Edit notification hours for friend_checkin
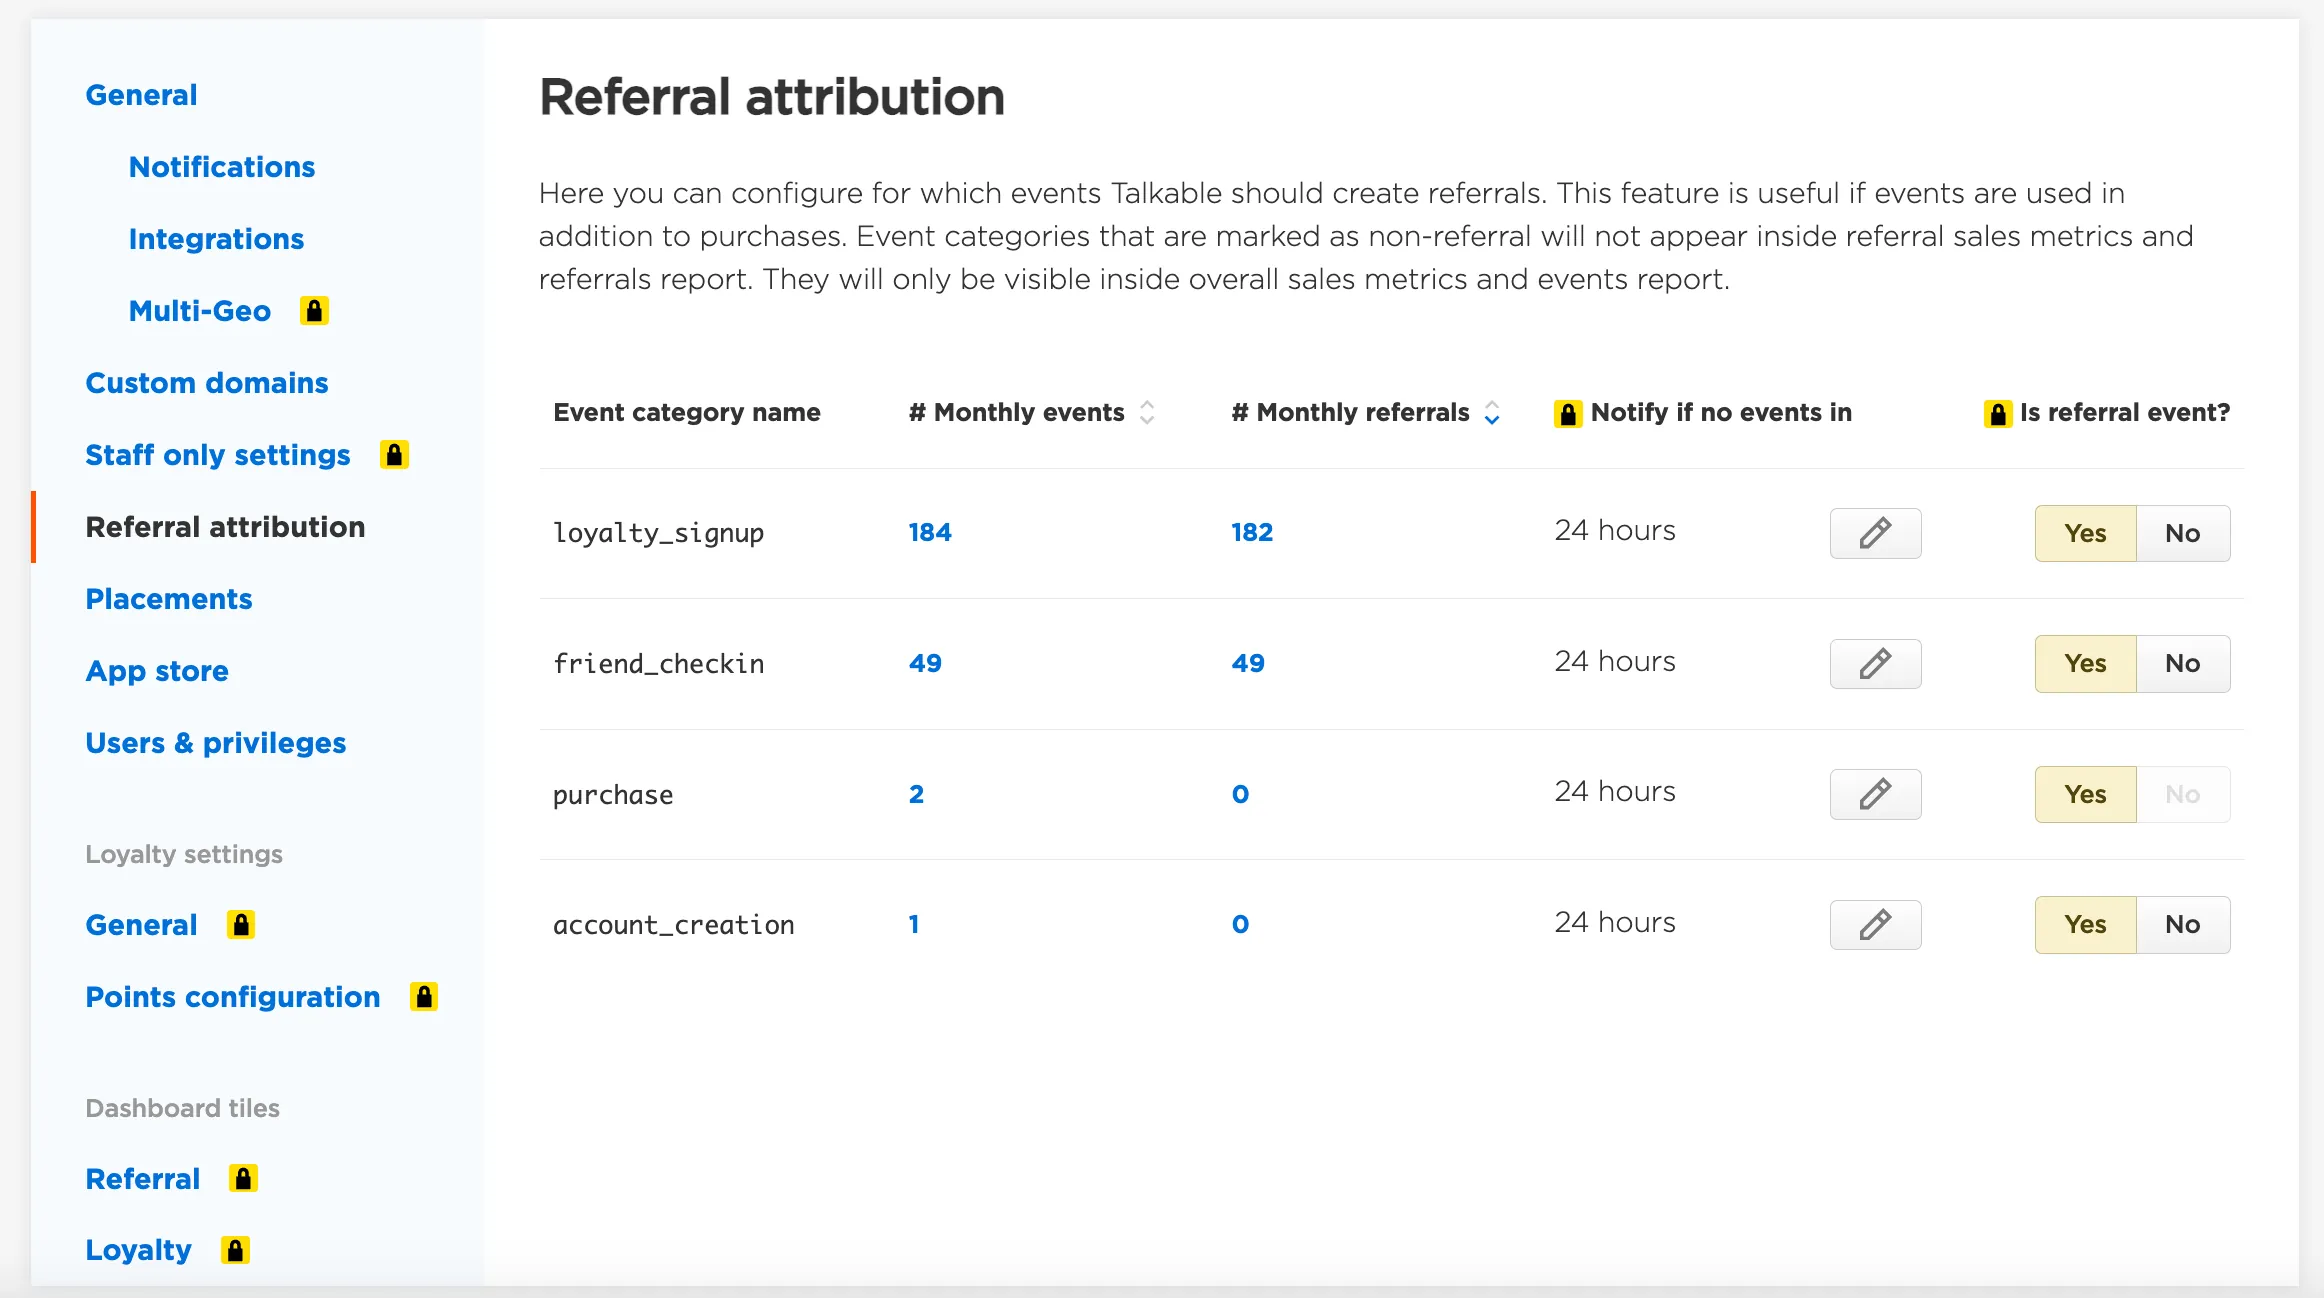 [1875, 664]
